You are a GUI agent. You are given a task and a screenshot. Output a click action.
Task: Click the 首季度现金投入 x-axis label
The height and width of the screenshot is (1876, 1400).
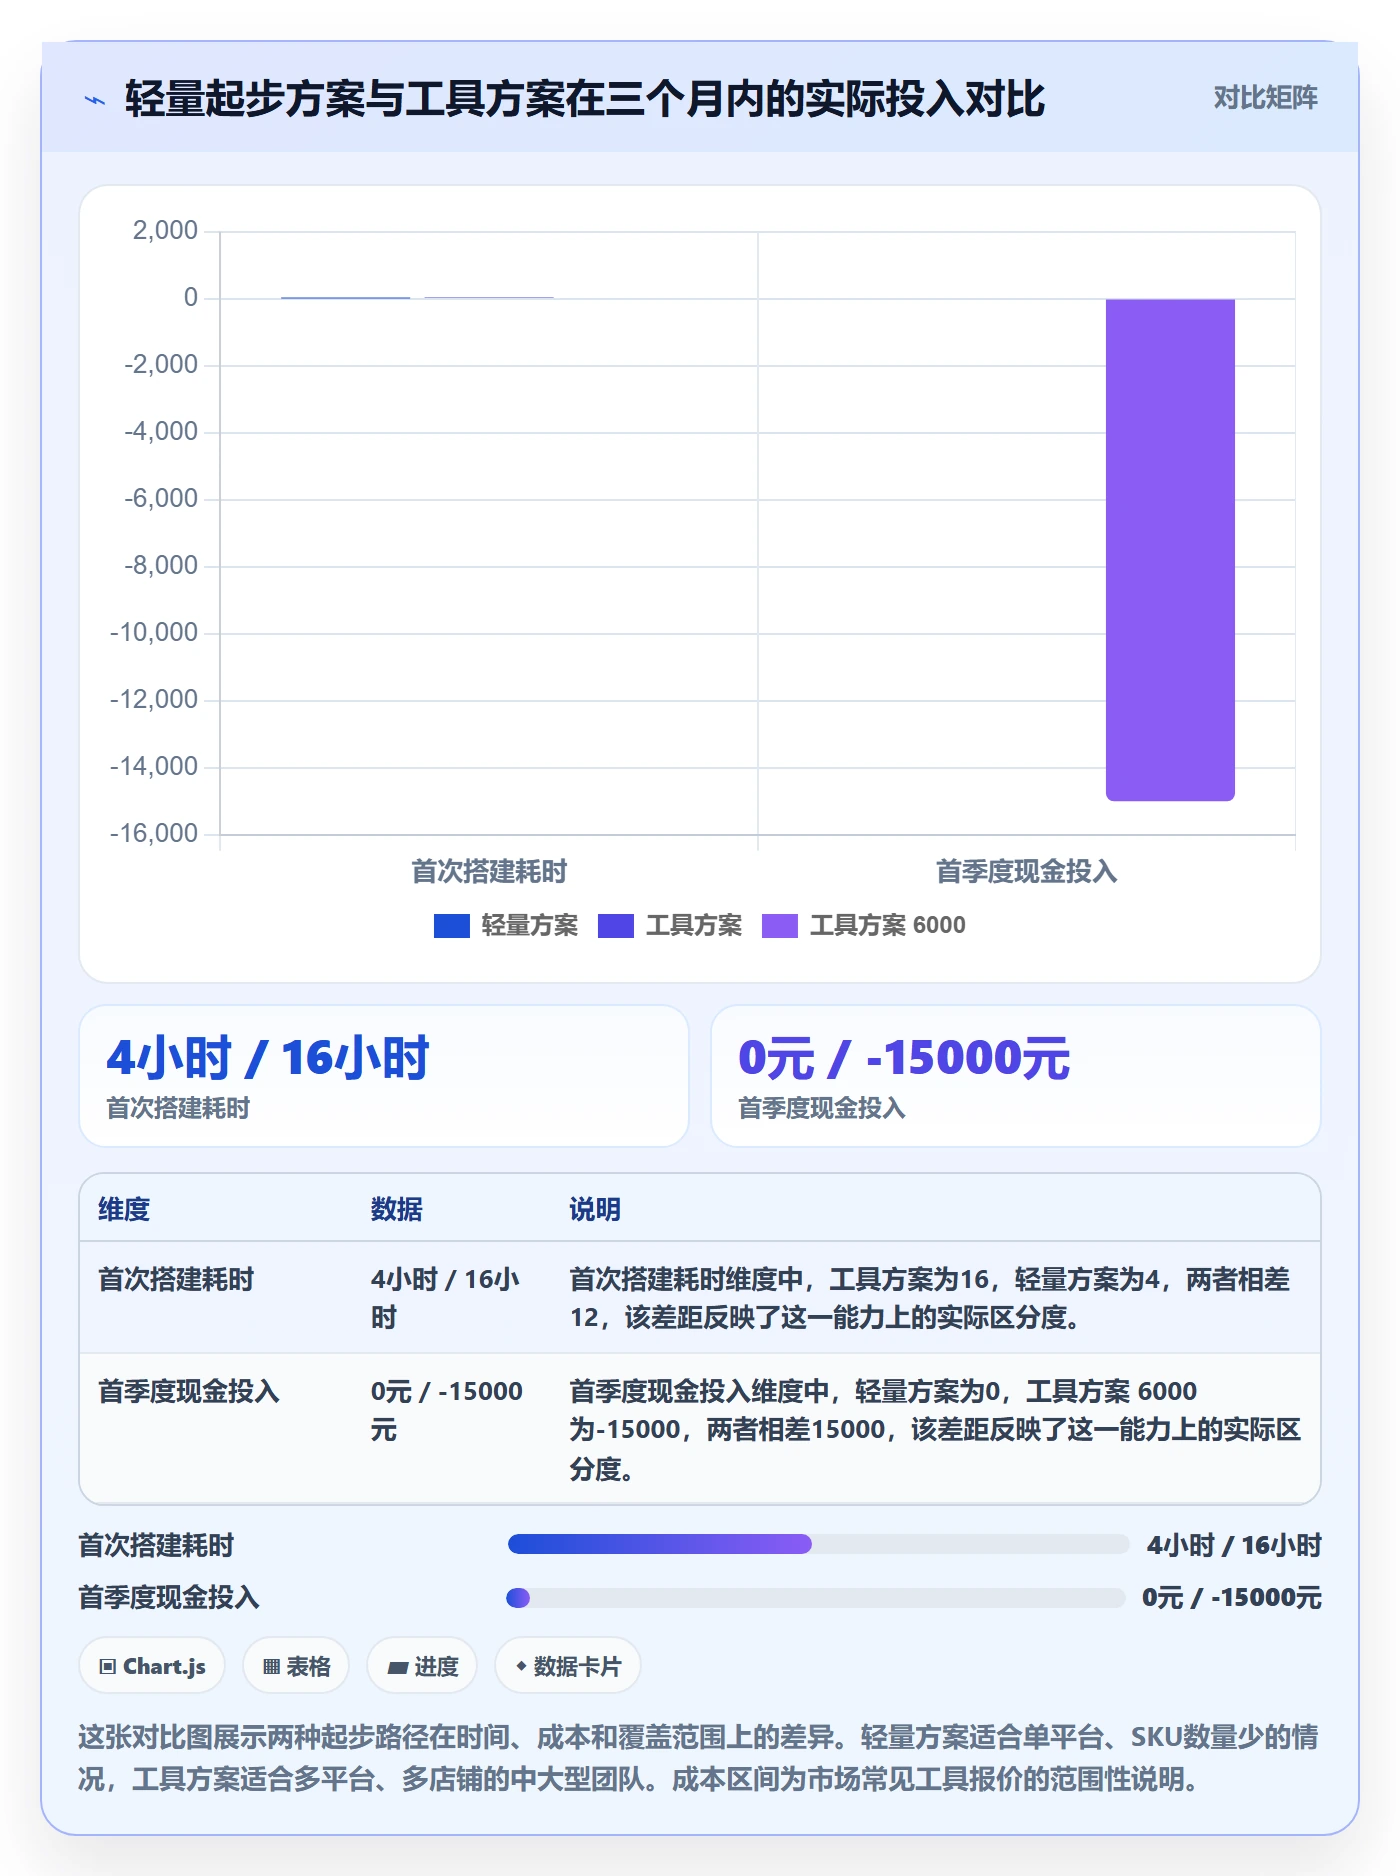1026,872
